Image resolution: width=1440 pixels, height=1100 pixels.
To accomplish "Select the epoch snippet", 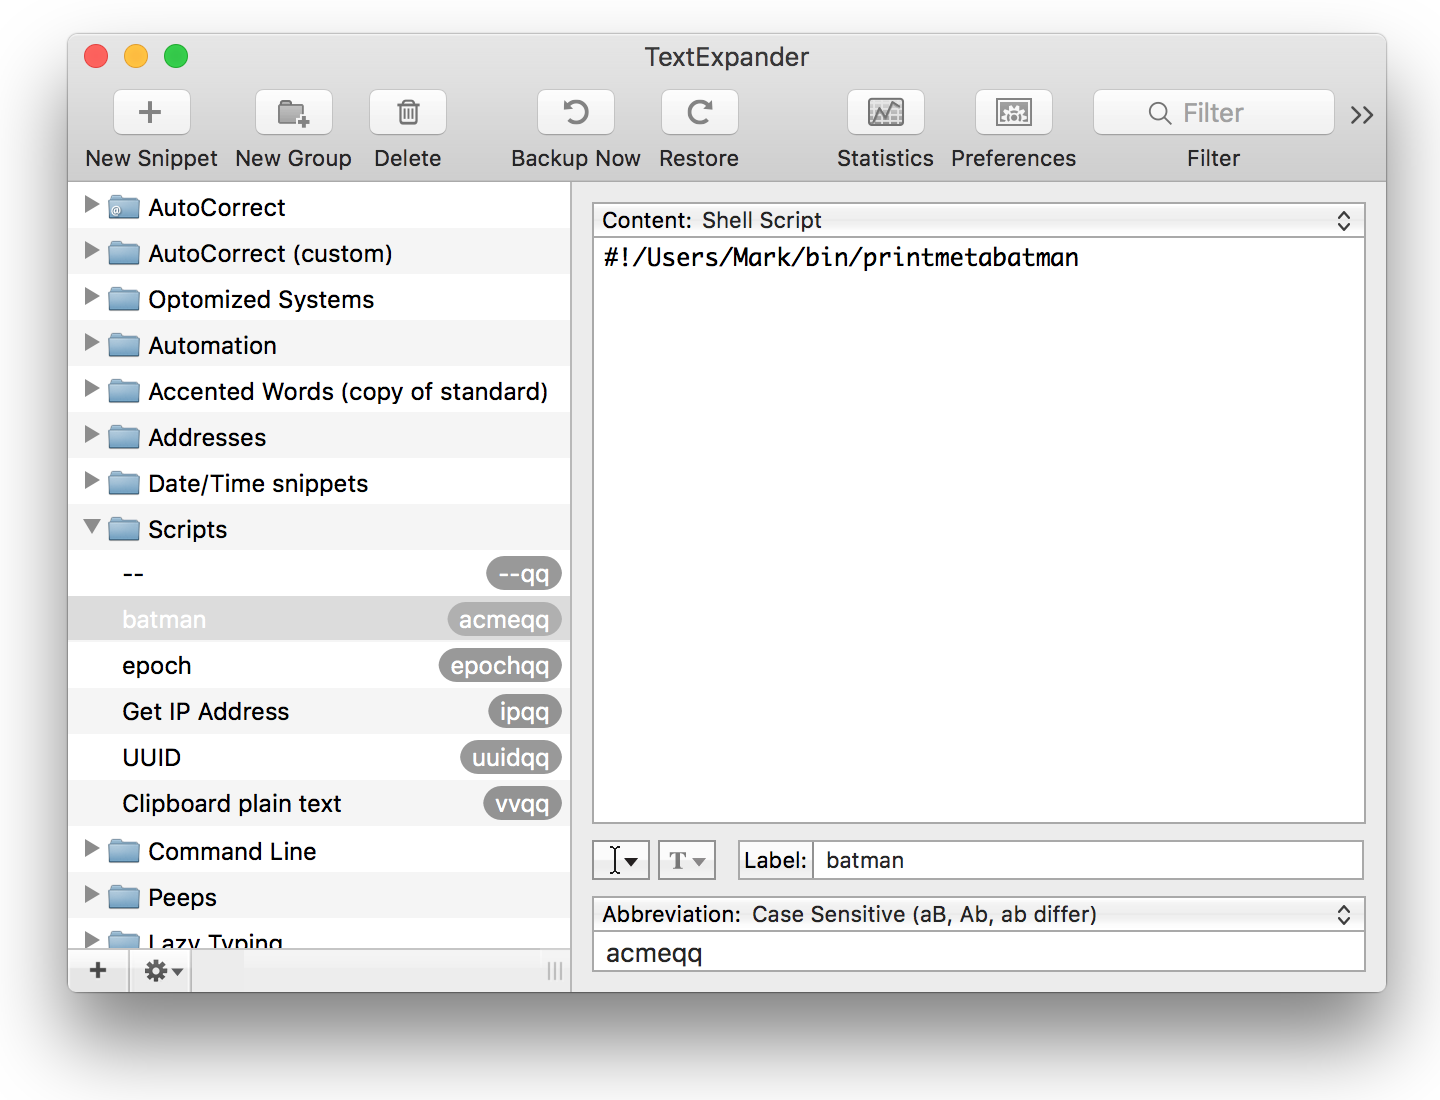I will 319,666.
